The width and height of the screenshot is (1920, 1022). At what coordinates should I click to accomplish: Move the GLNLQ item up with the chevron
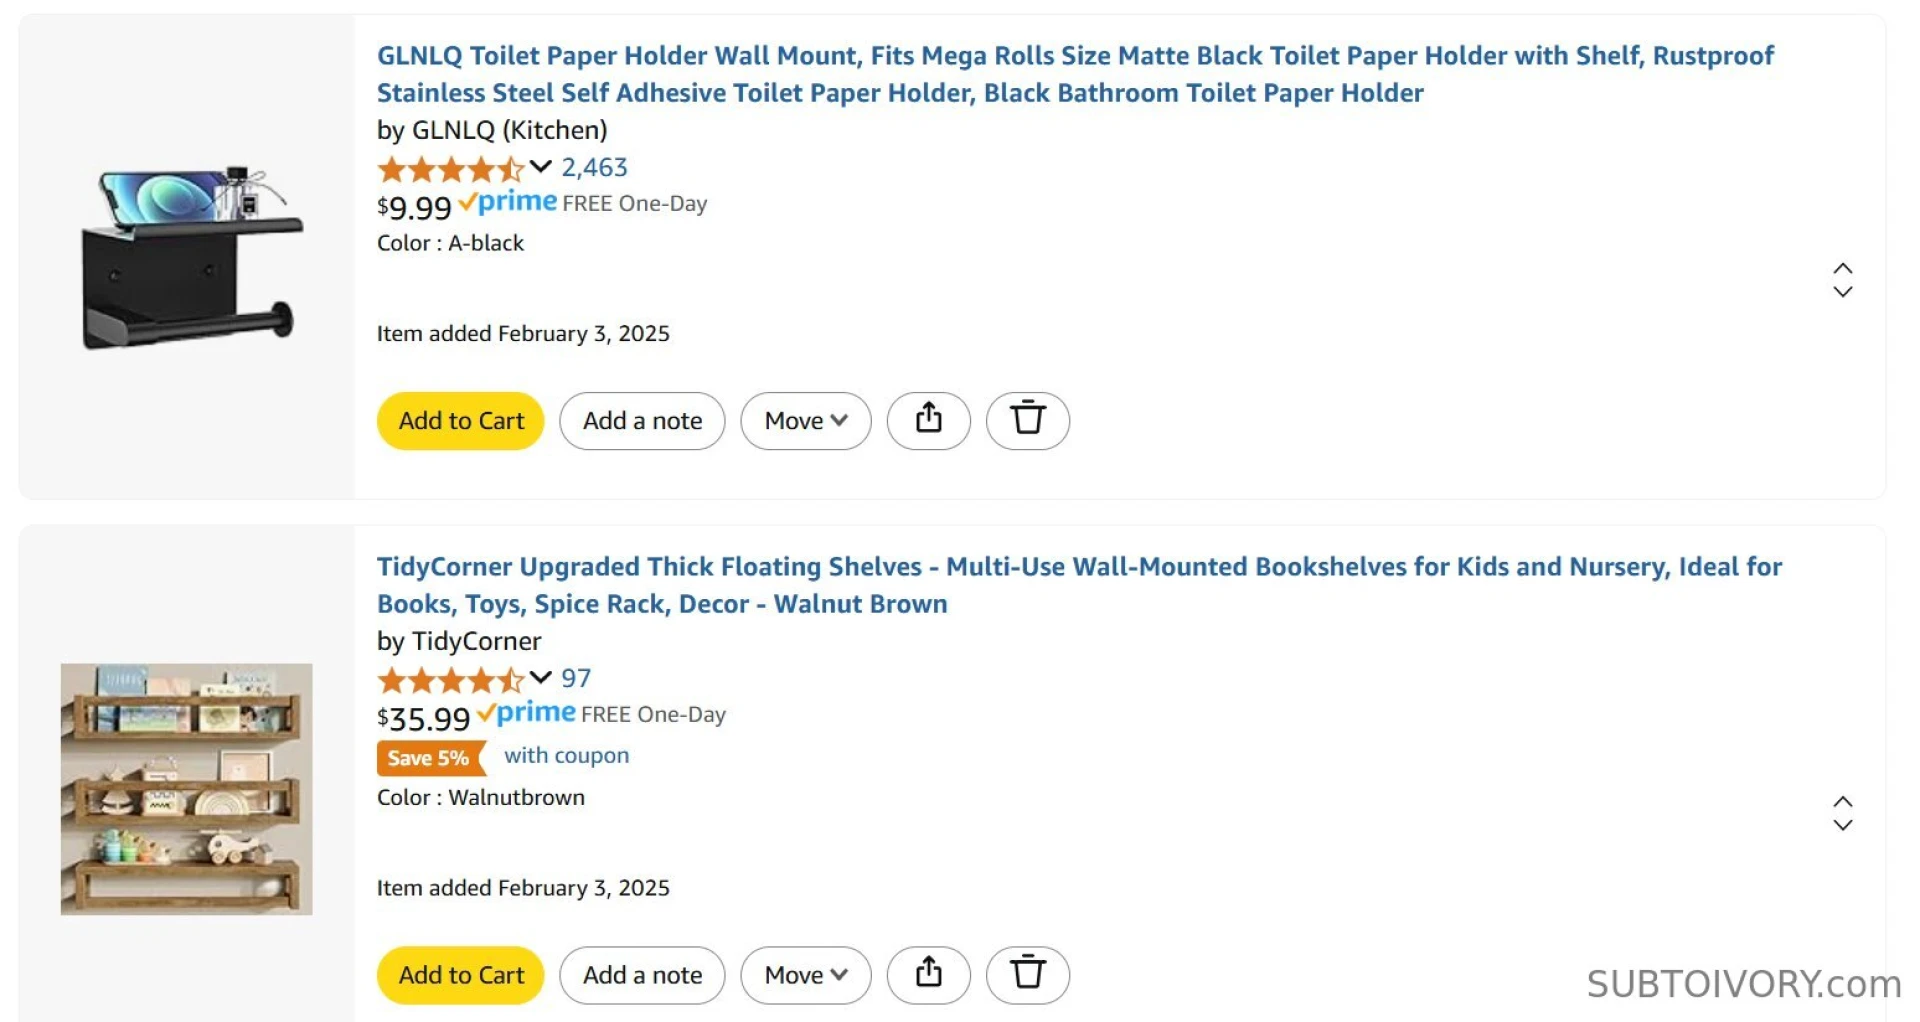(1844, 268)
